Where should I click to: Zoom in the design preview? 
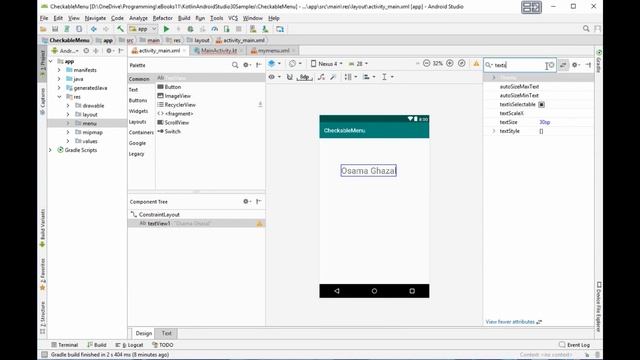[450, 64]
